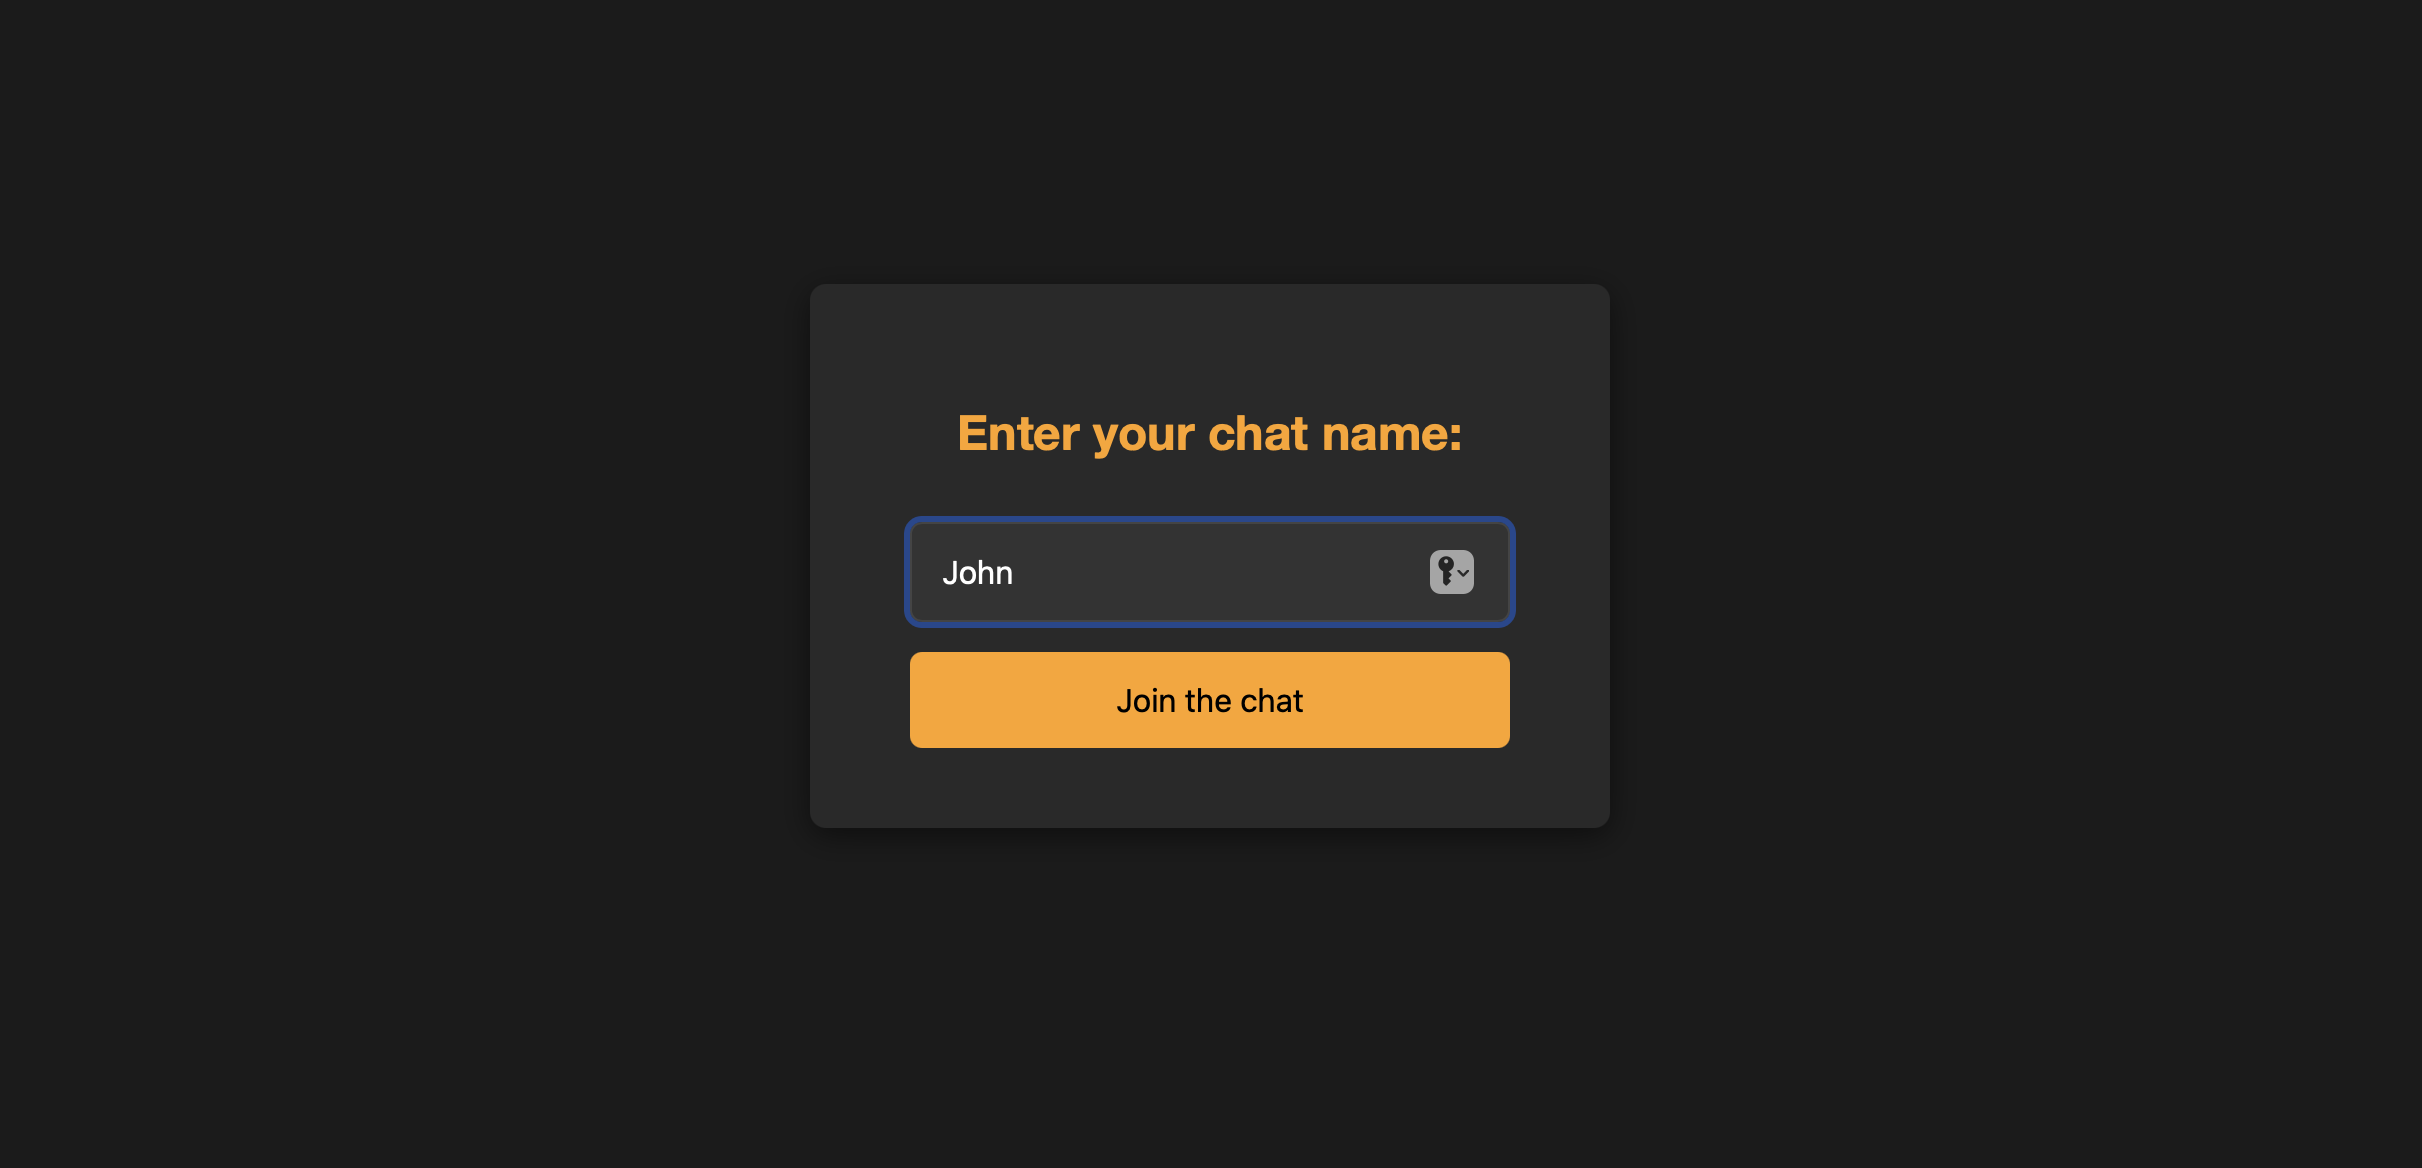Click the word Join on the orange button
The height and width of the screenshot is (1168, 2422).
pyautogui.click(x=1145, y=701)
